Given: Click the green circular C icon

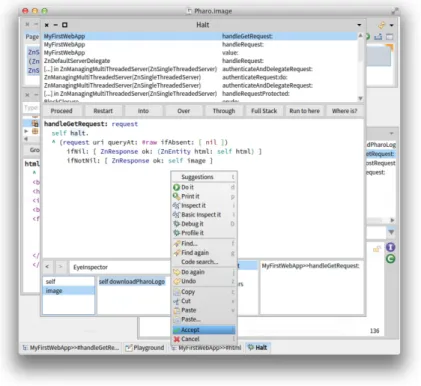Looking at the screenshot, I should coord(390,259).
